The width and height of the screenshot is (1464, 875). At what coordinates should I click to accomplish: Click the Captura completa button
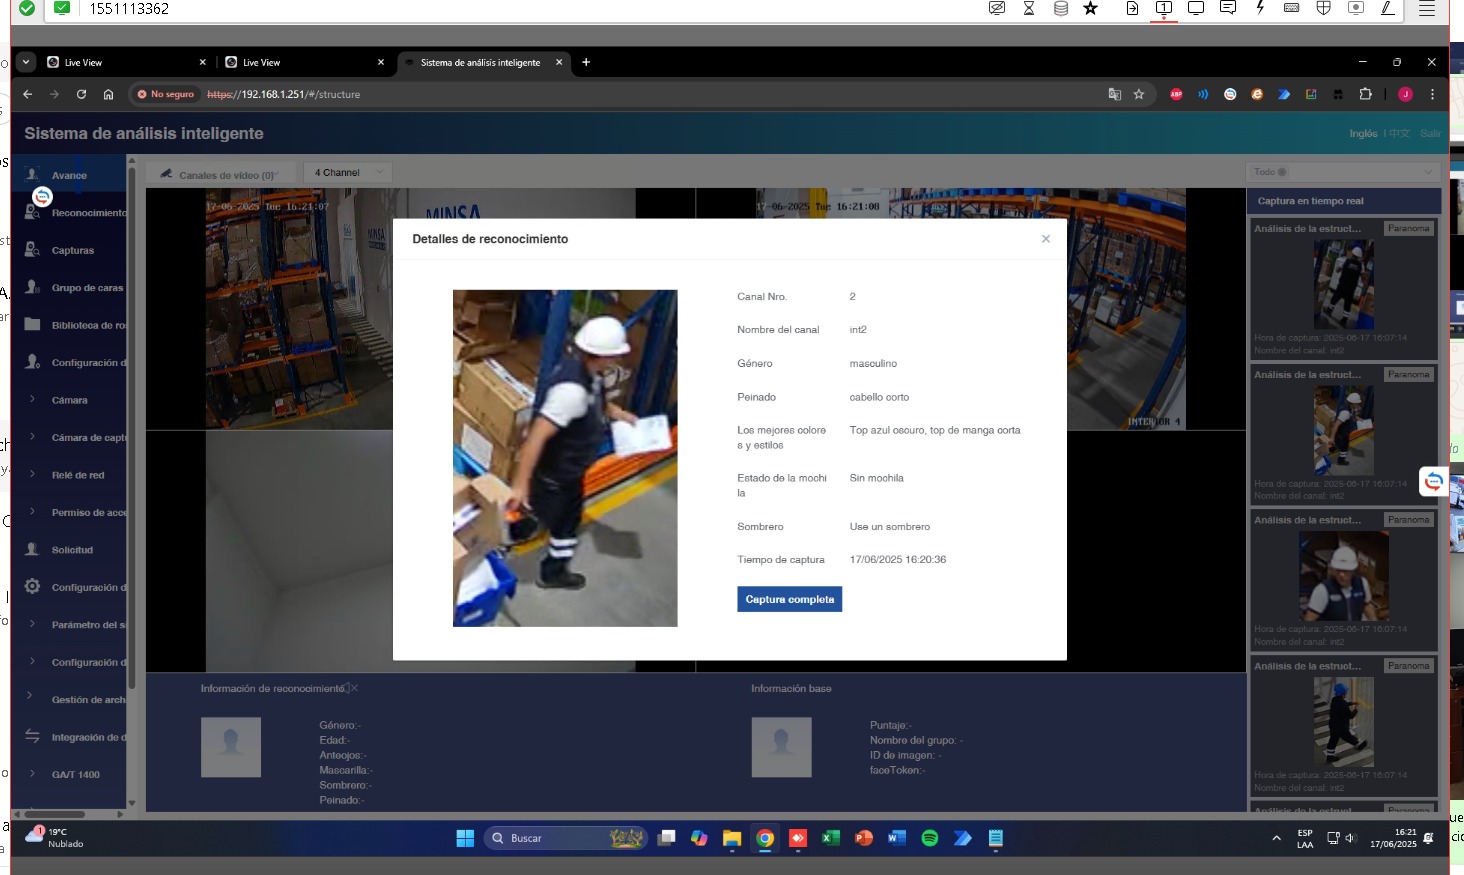pos(789,599)
